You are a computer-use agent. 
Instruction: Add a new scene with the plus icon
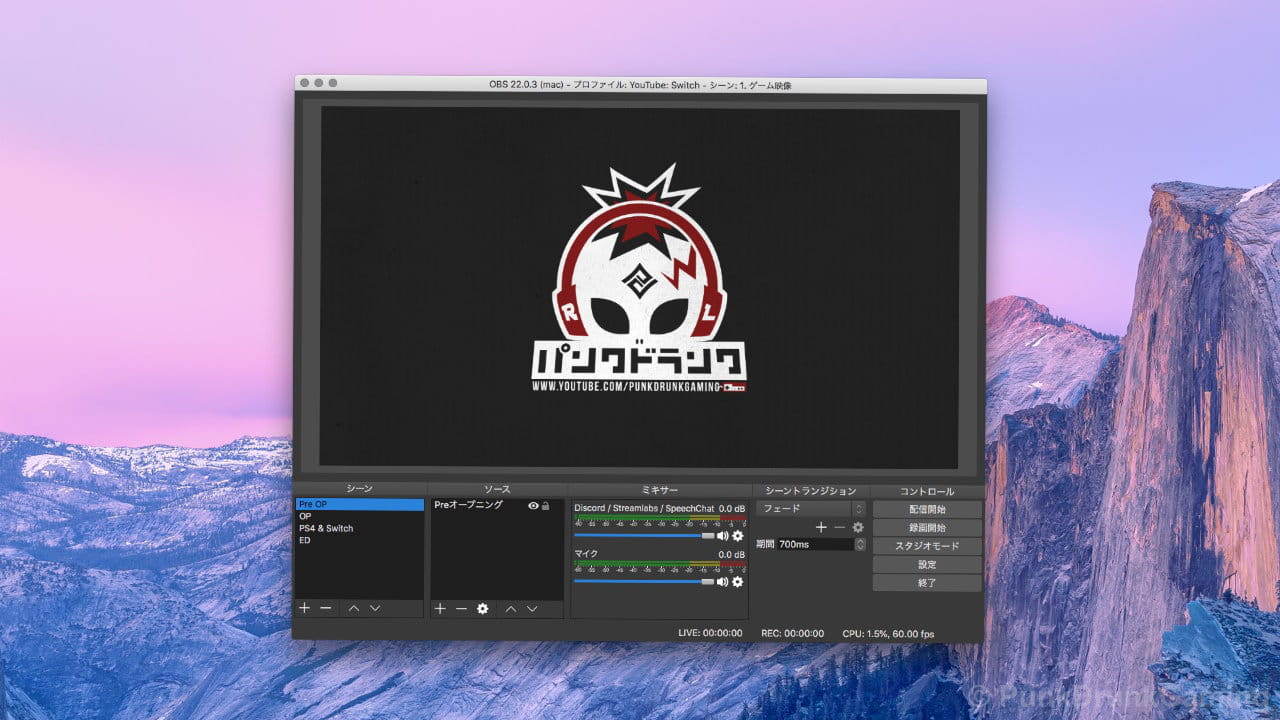[x=305, y=608]
